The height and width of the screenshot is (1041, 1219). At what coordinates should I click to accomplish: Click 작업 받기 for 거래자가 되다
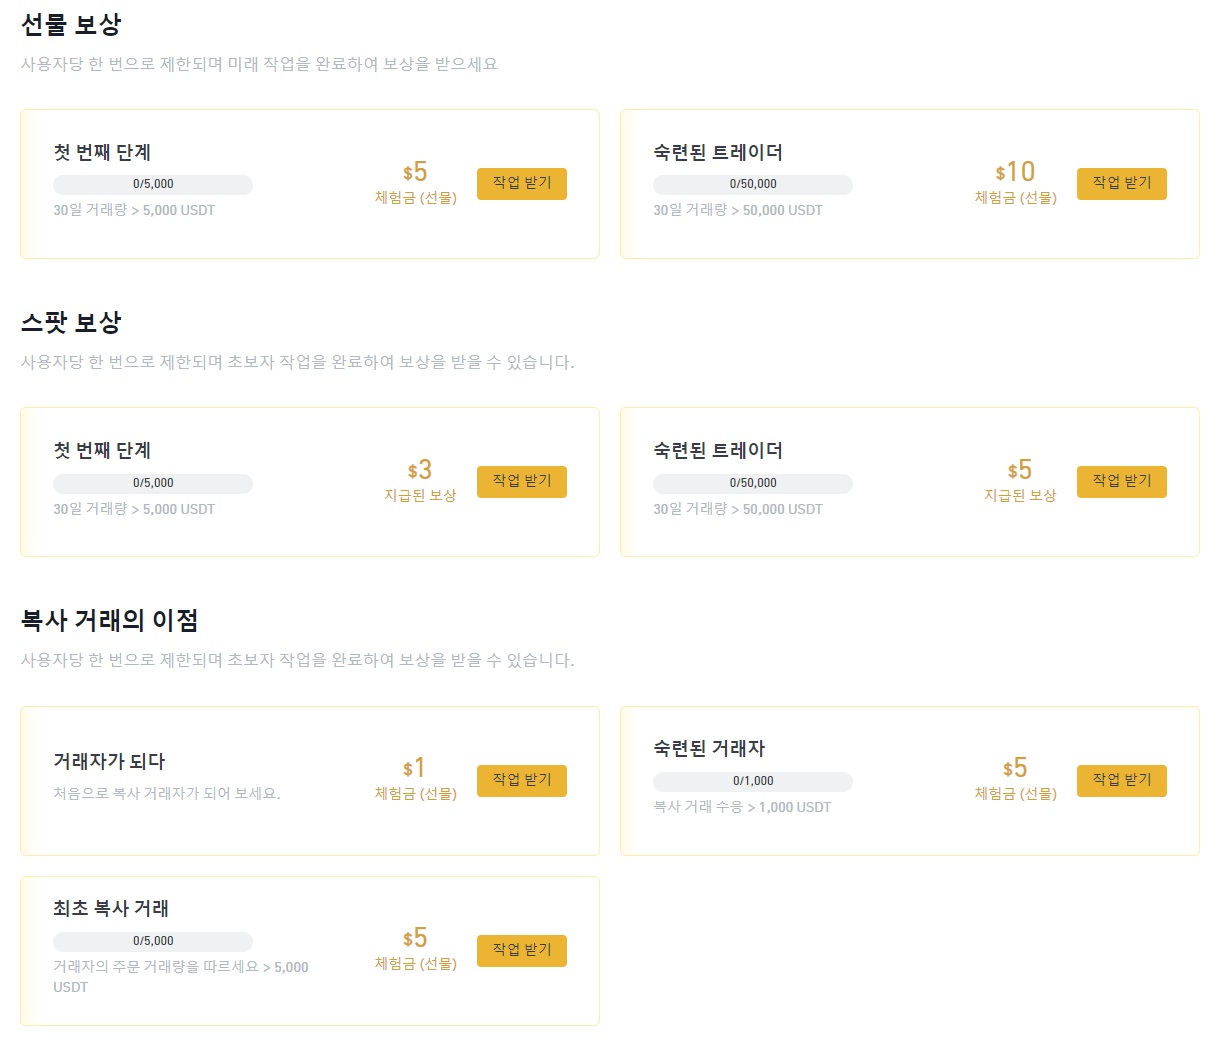[522, 781]
